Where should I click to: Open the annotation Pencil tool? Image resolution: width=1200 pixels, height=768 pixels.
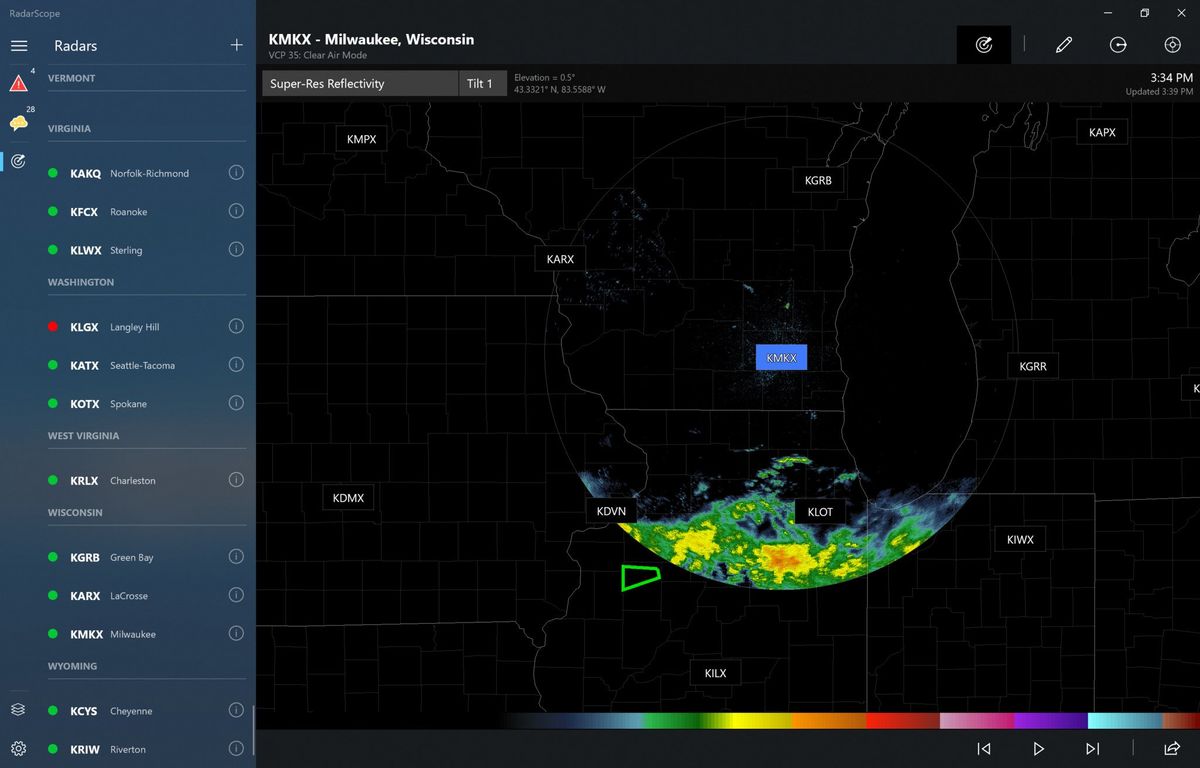1063,45
